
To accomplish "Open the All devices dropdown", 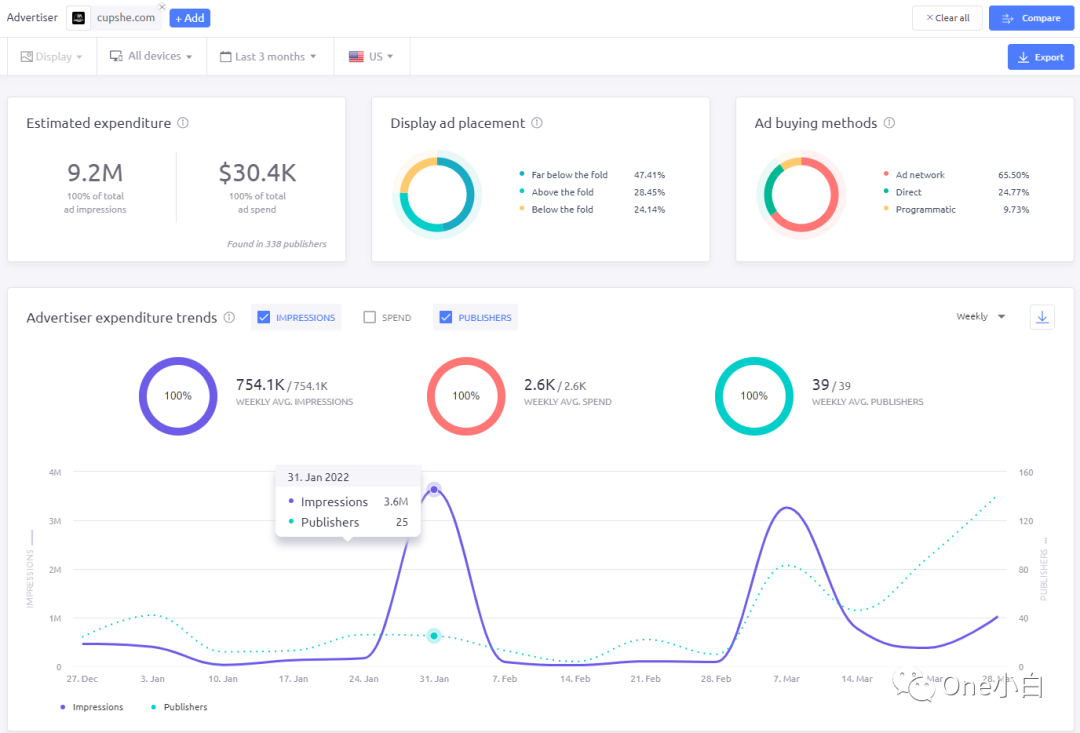I will point(150,56).
